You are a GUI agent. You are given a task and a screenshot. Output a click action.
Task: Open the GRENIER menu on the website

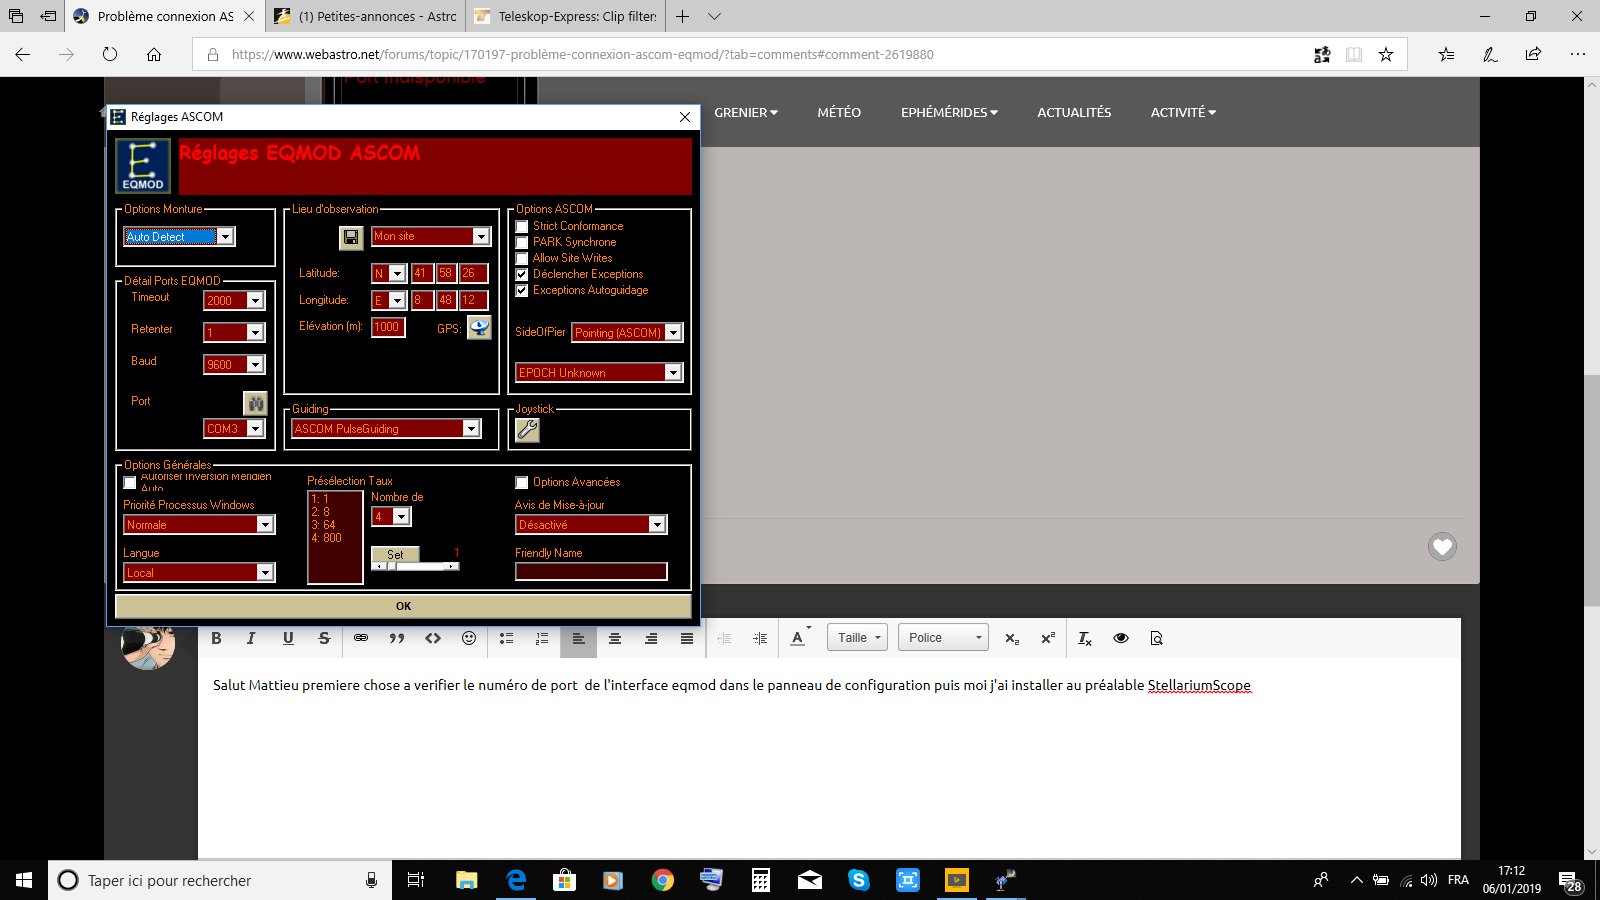[x=746, y=113]
